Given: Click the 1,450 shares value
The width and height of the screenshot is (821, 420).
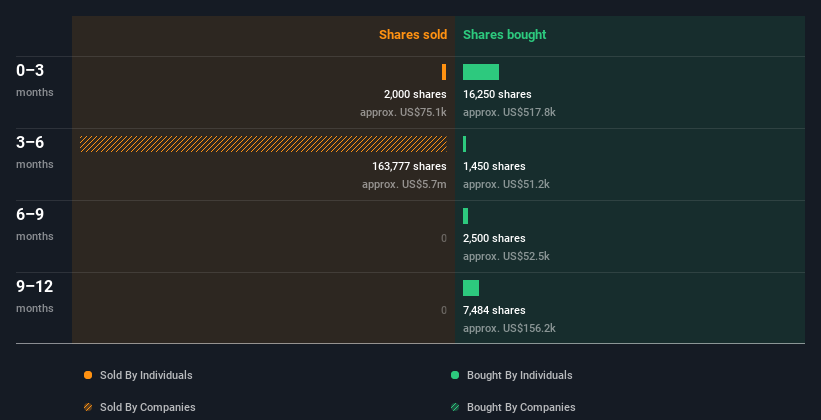Looking at the screenshot, I should click(x=494, y=167).
